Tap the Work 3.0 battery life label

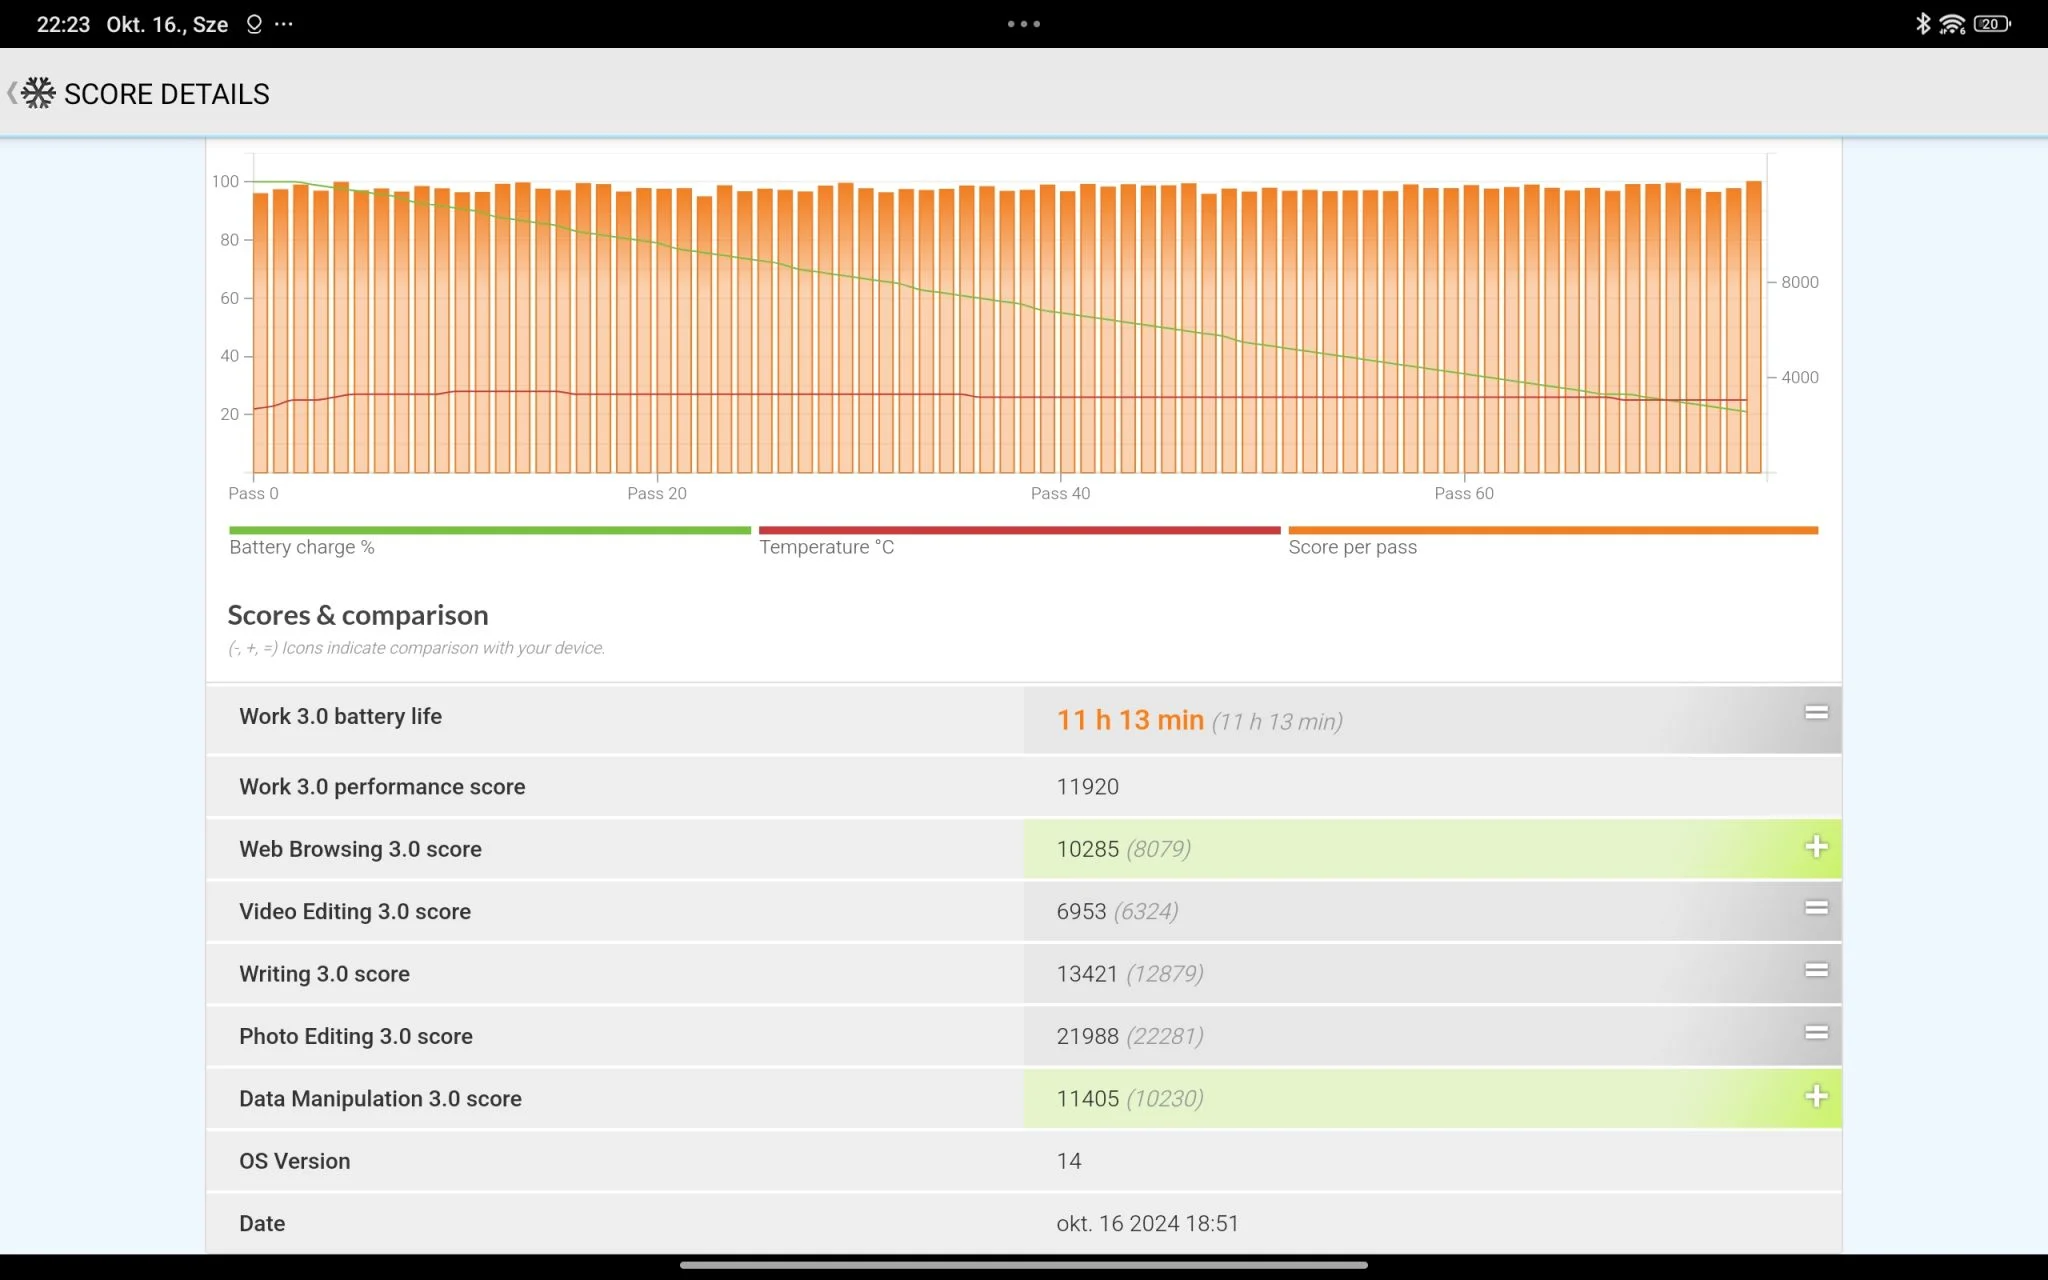(340, 716)
